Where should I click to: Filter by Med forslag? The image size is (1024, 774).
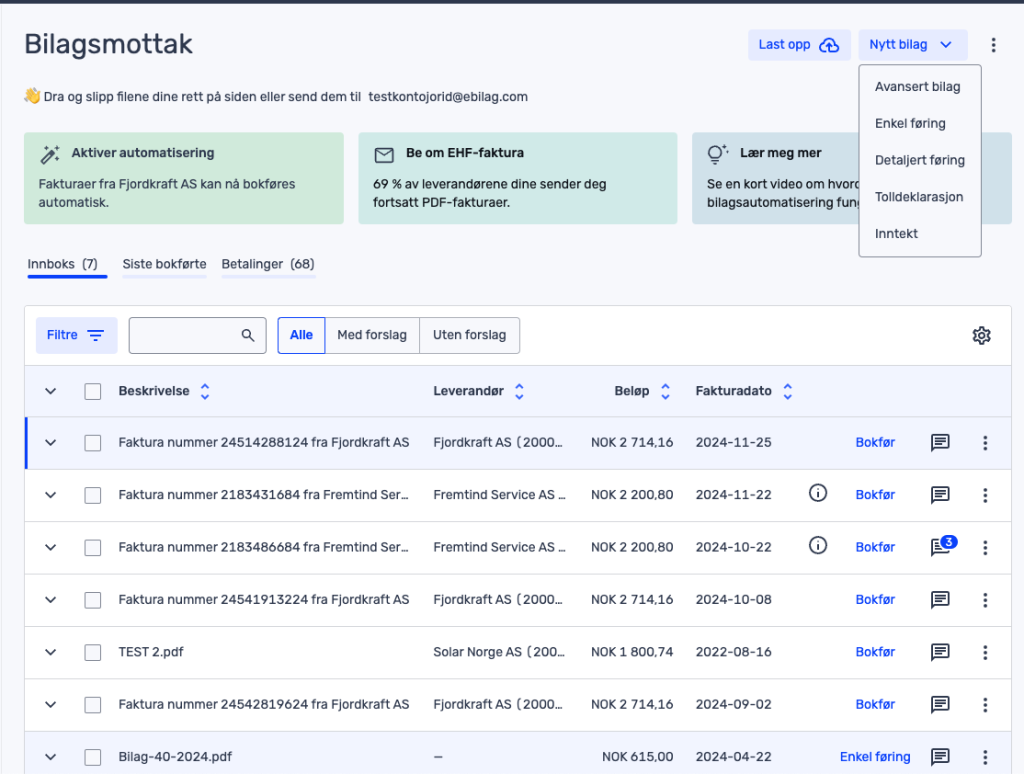click(372, 335)
